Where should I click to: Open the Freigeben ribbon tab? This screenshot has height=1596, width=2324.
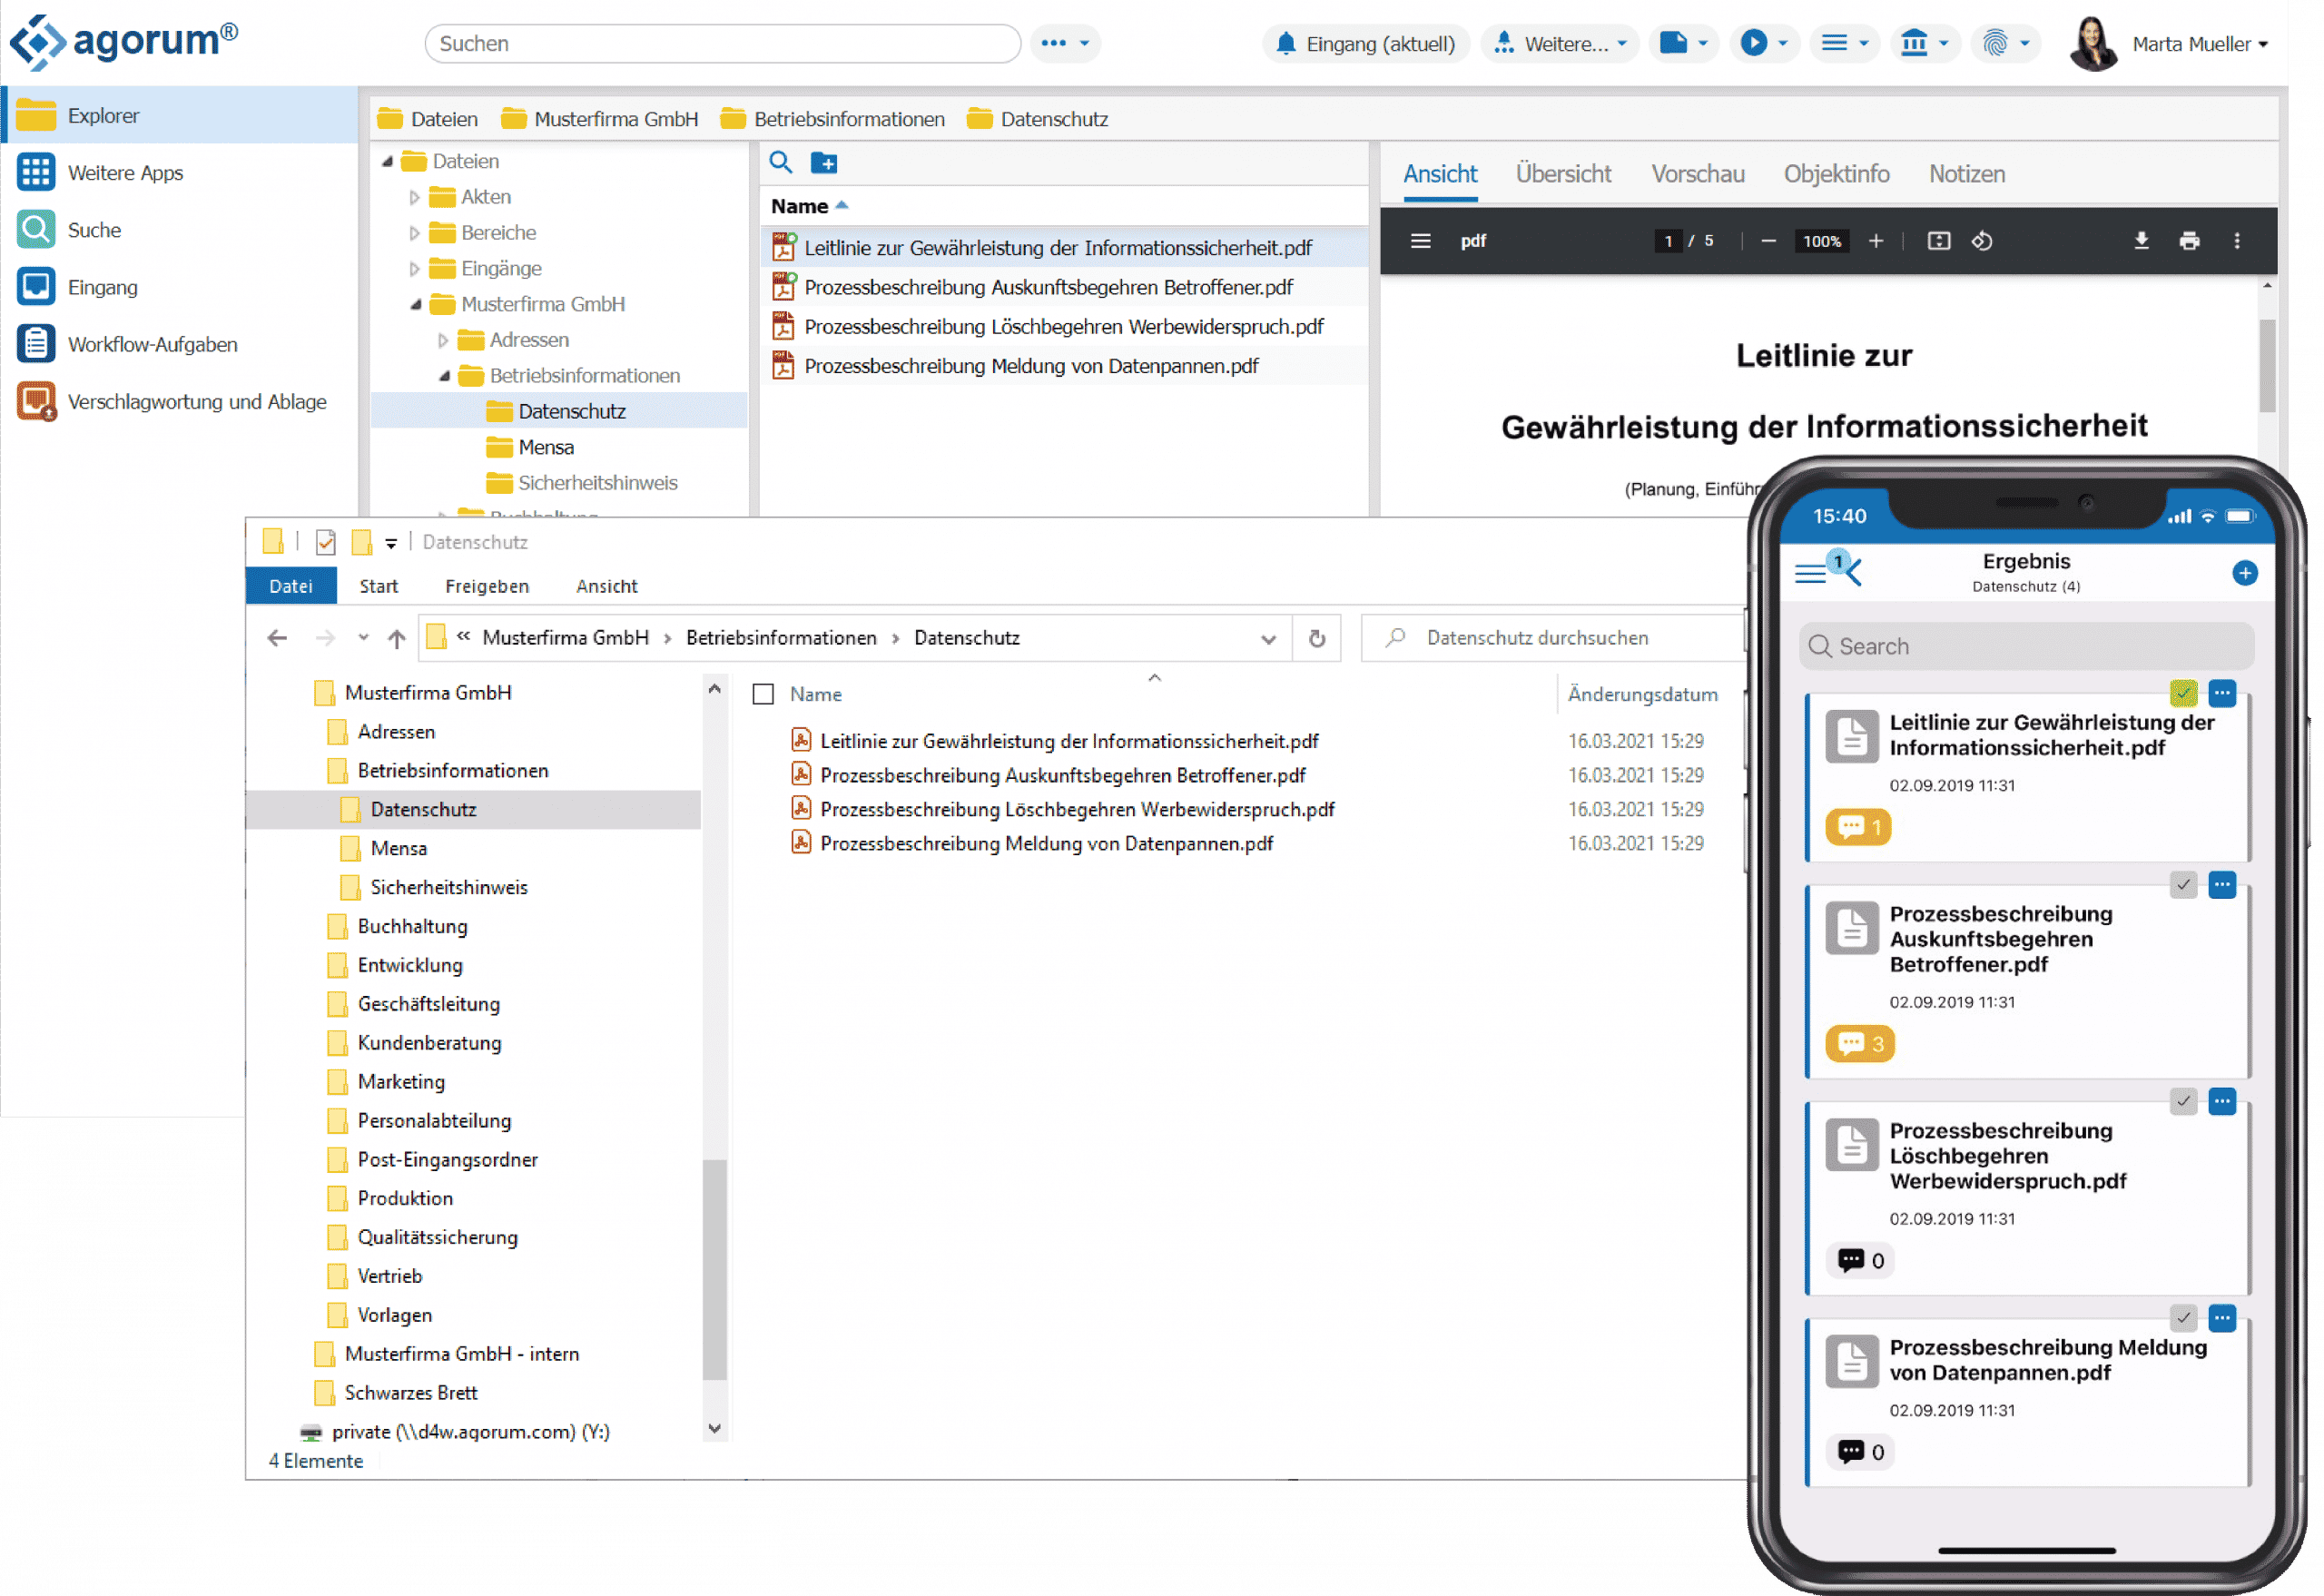click(x=487, y=587)
